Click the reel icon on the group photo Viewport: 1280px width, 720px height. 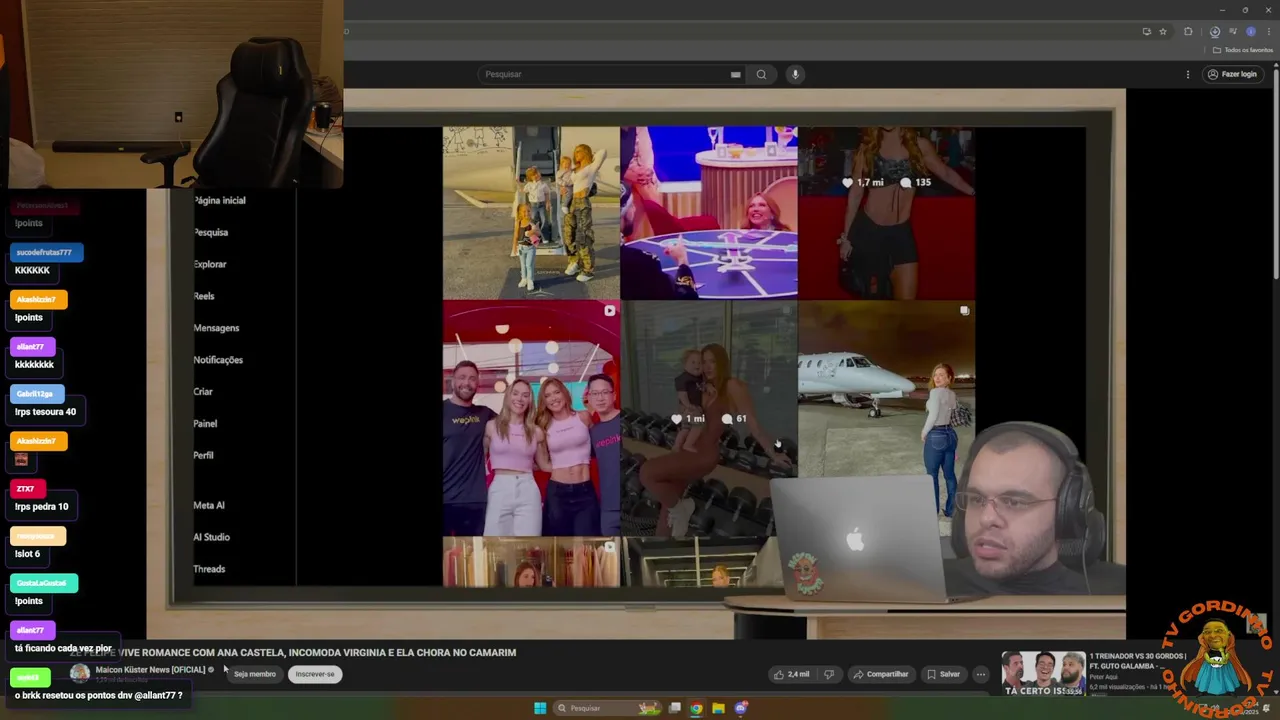click(609, 311)
